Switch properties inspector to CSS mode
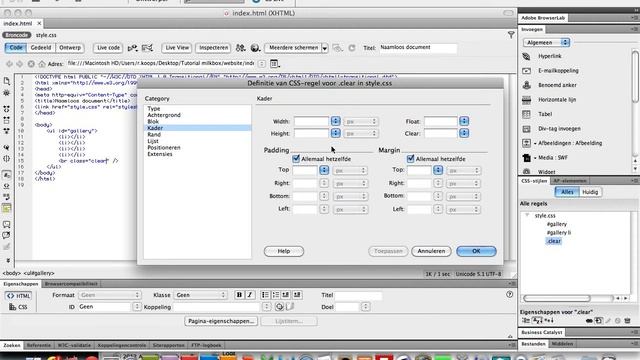 click(18, 307)
